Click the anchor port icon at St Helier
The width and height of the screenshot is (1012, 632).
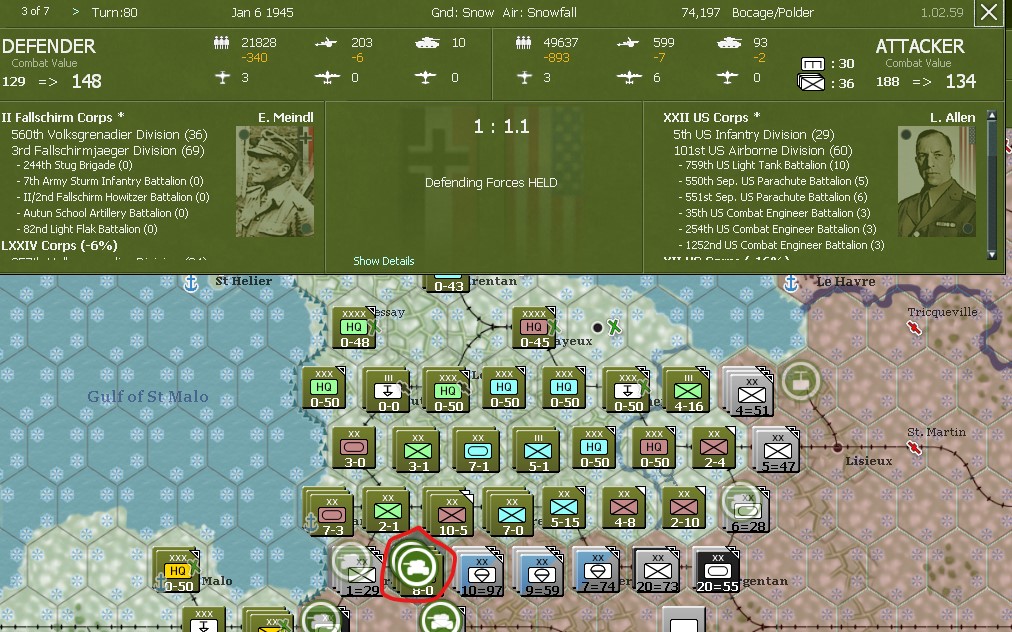(x=192, y=282)
